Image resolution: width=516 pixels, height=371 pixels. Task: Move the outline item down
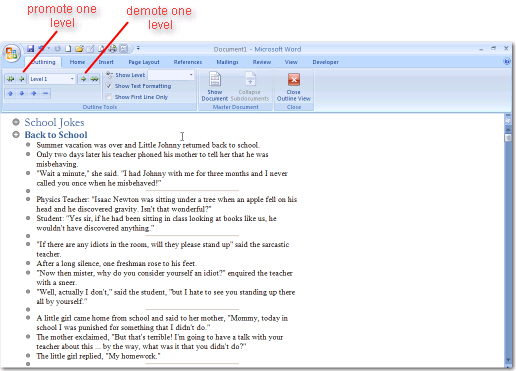point(22,93)
